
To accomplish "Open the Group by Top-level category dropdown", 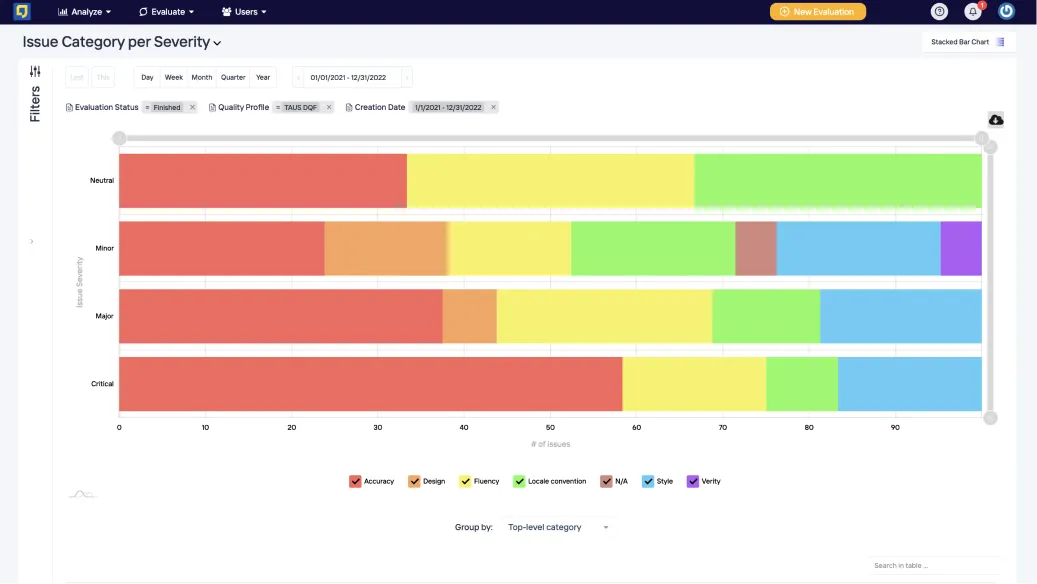I will click(x=558, y=527).
